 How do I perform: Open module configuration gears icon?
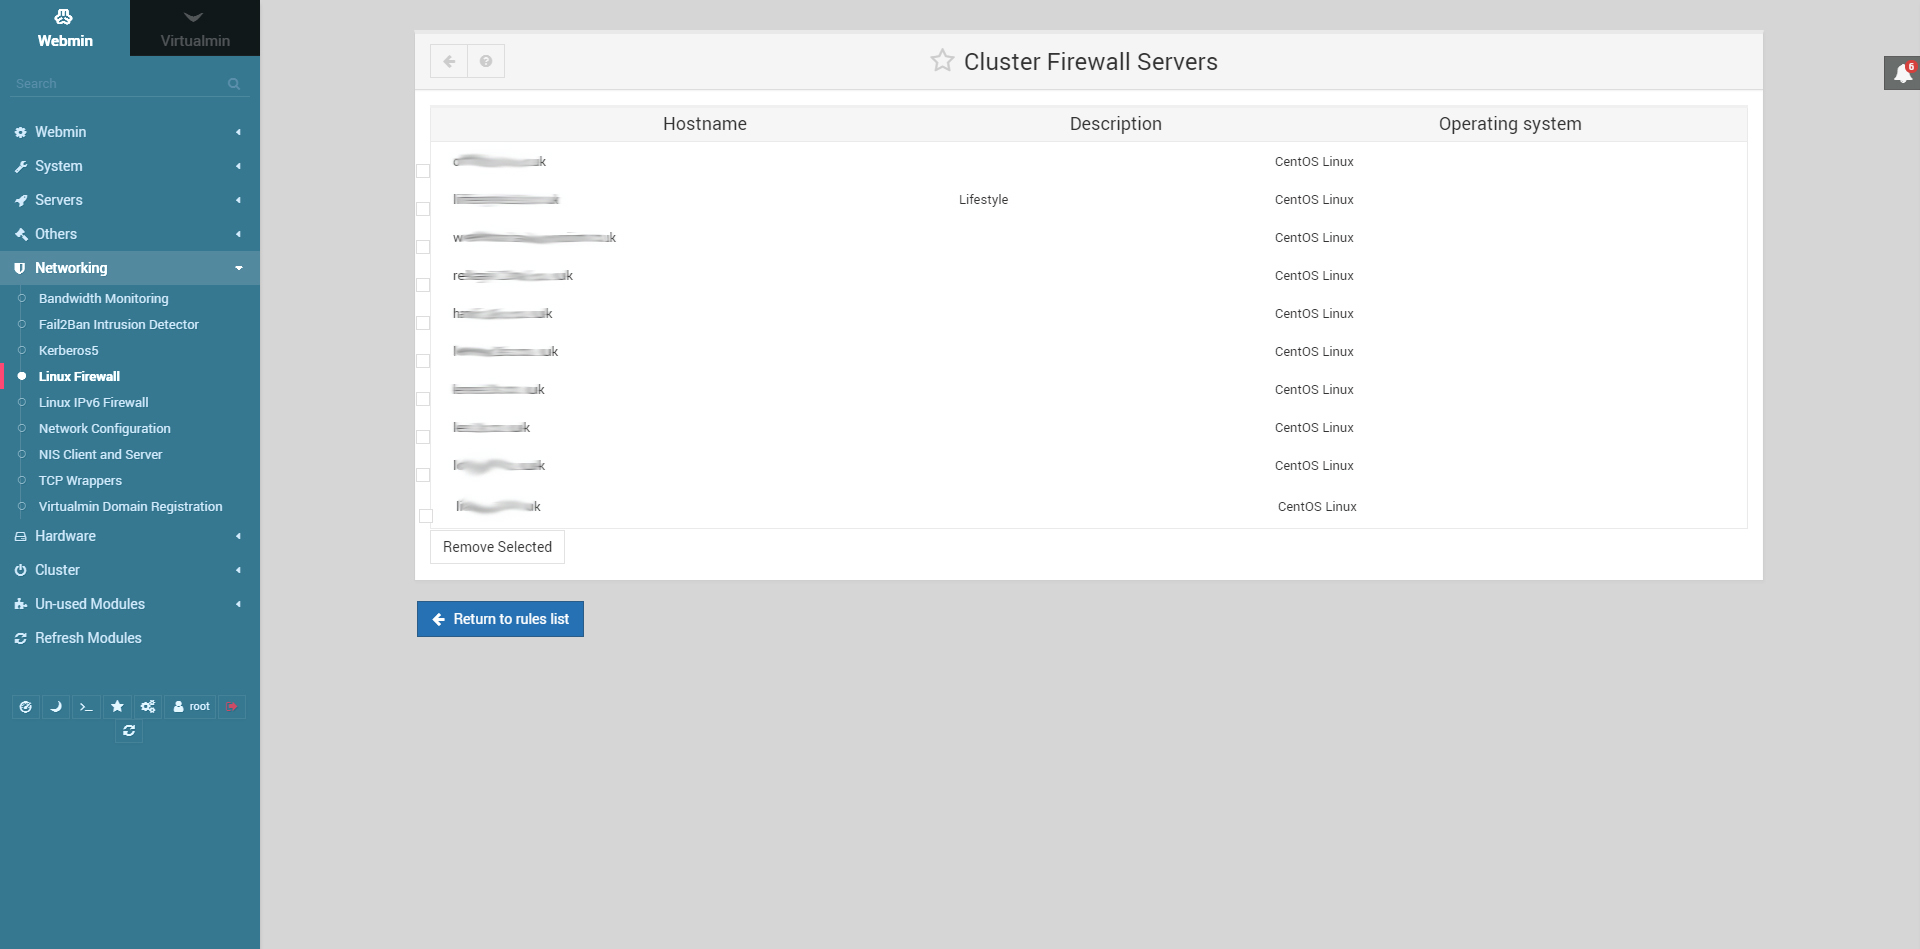pyautogui.click(x=147, y=707)
